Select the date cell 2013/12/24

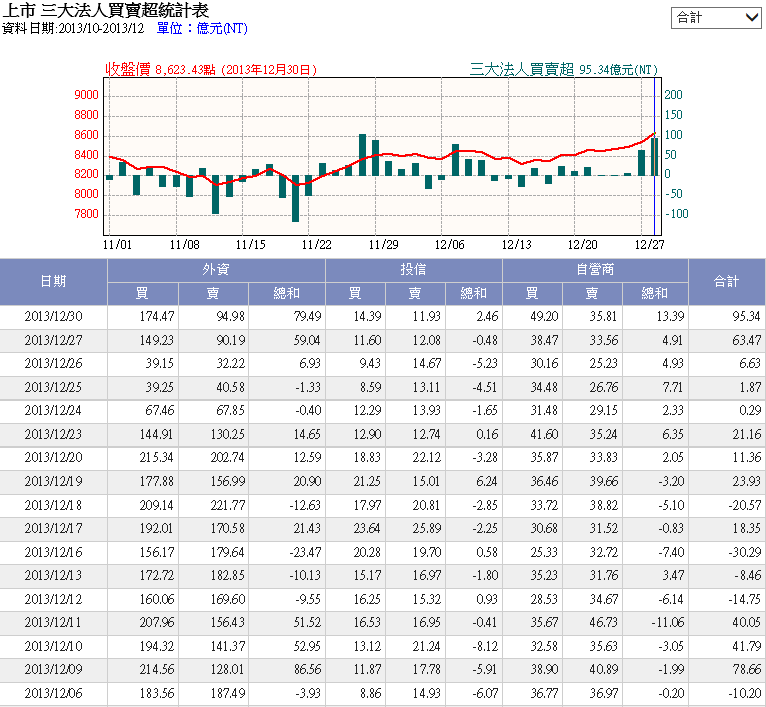(x=53, y=410)
